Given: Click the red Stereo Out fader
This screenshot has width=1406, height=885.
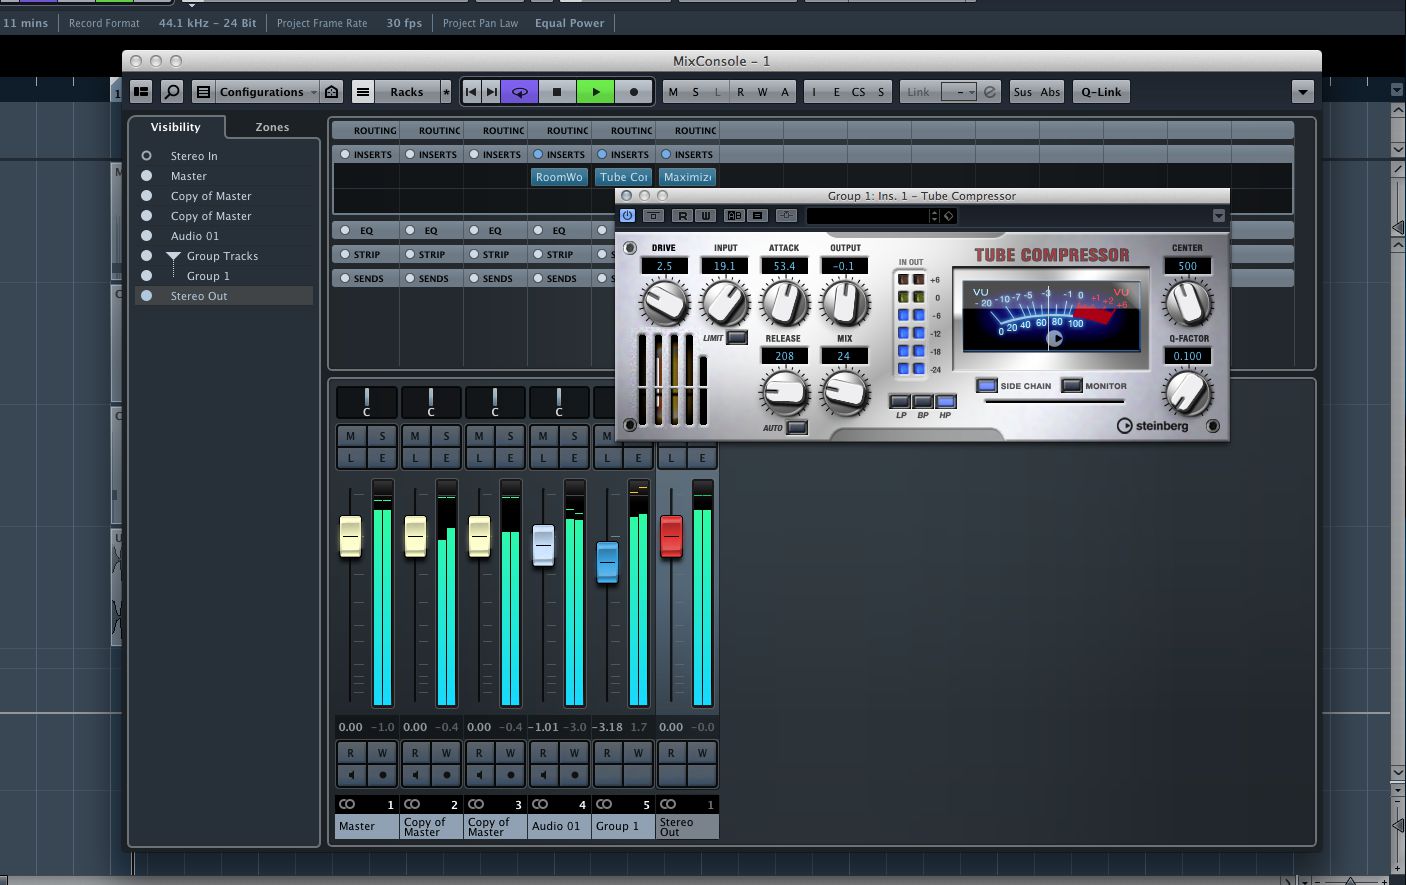Looking at the screenshot, I should coord(671,535).
